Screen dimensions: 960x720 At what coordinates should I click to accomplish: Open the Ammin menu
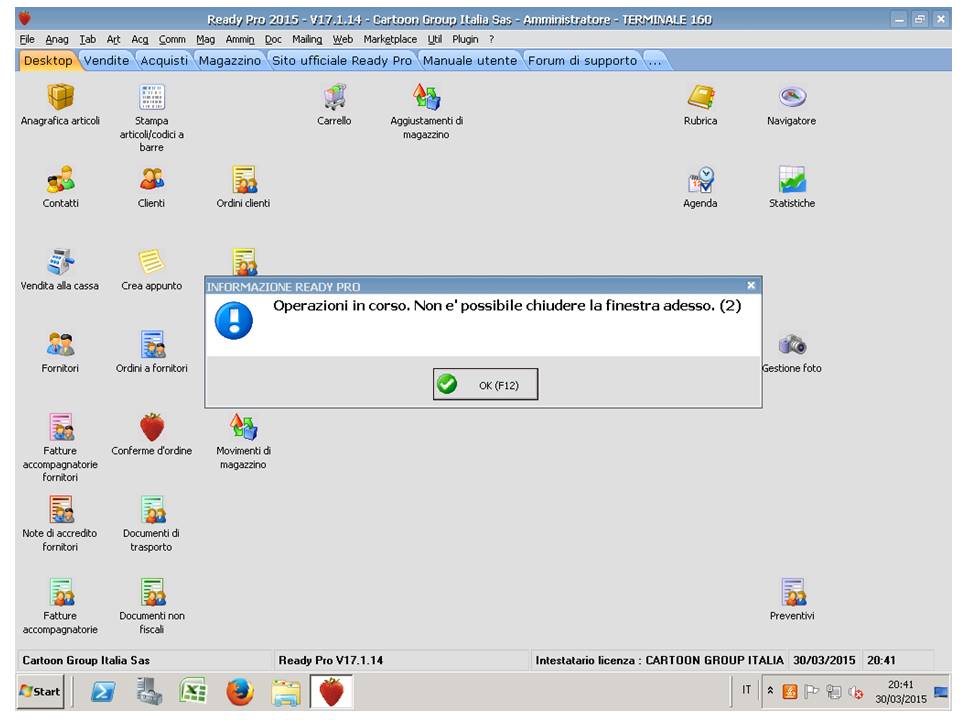pyautogui.click(x=240, y=39)
